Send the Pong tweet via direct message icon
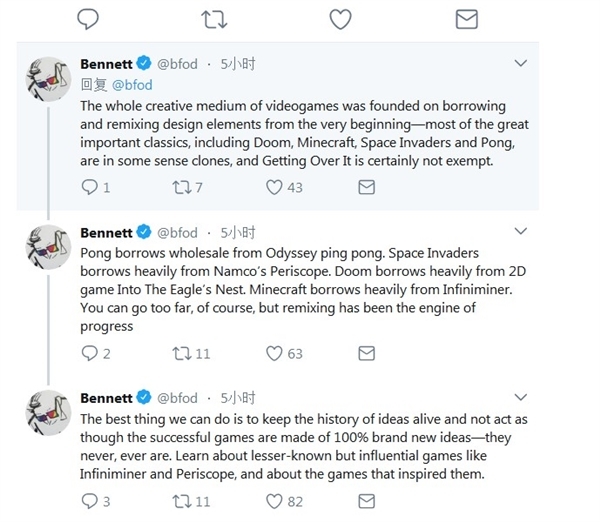Viewport: 600px width, 522px height. point(366,353)
